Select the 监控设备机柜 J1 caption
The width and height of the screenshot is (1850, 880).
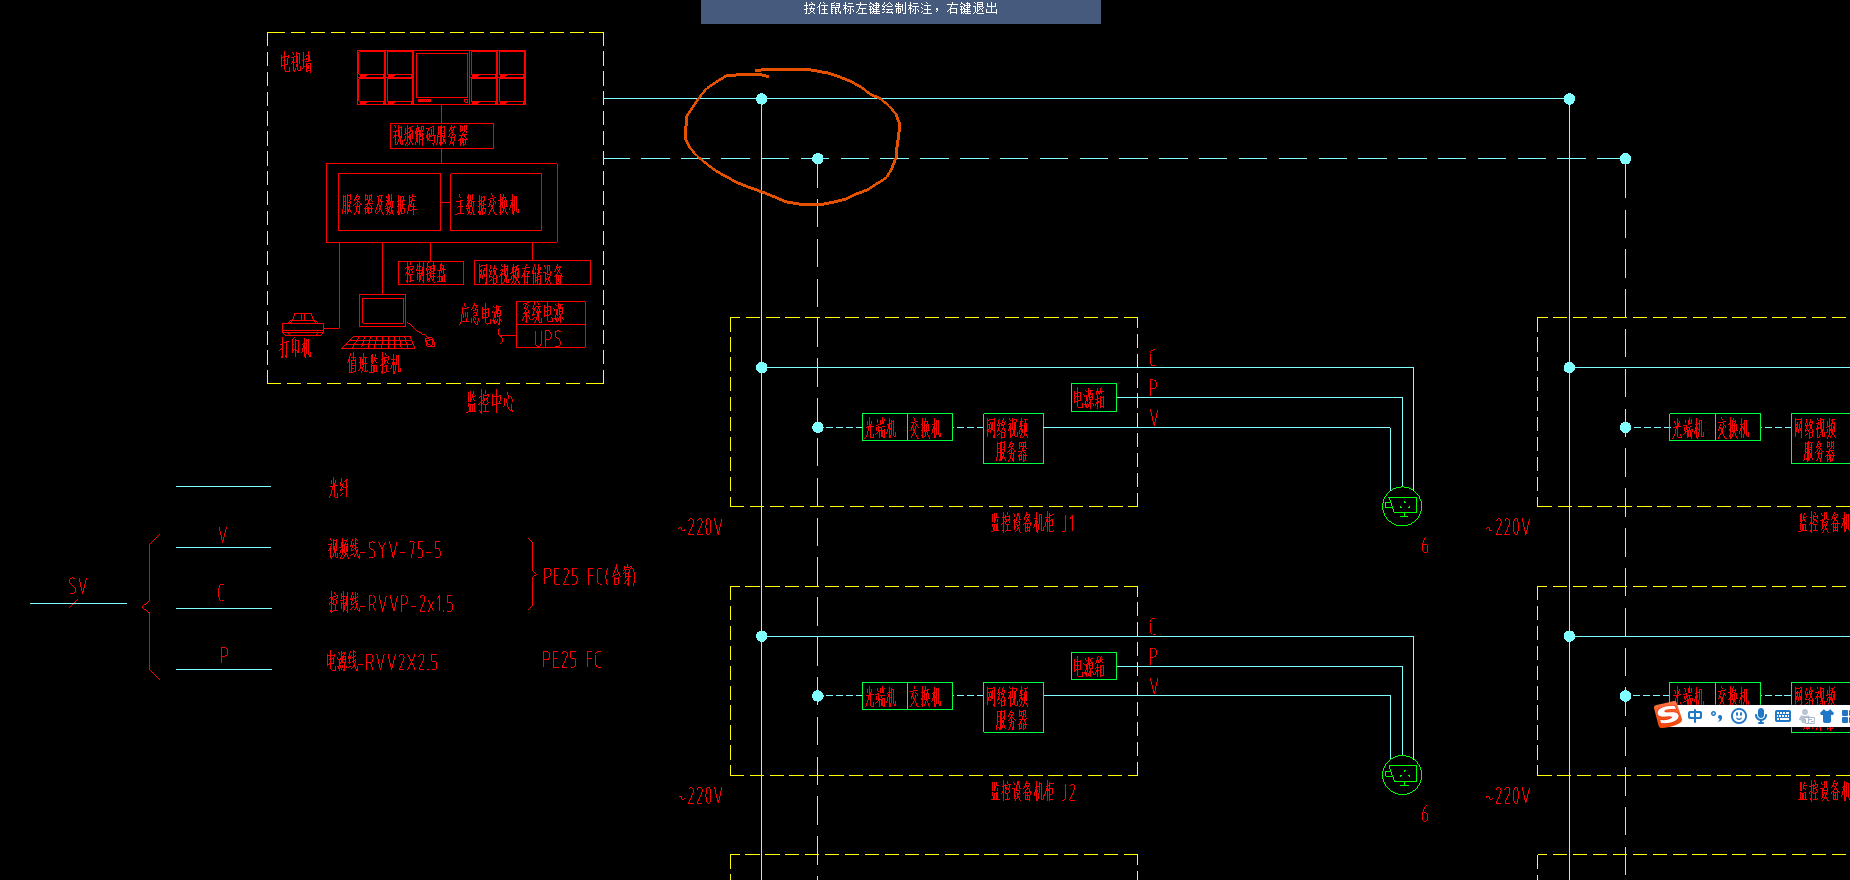1033,523
